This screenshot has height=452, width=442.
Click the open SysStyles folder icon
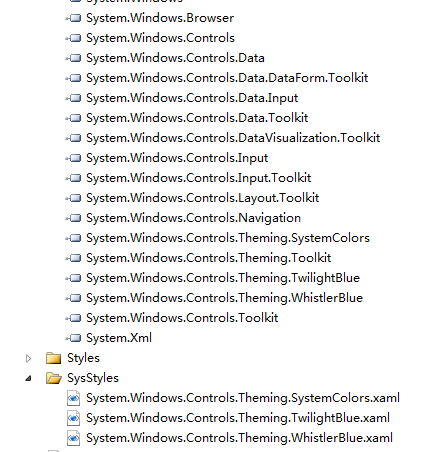[x=54, y=378]
